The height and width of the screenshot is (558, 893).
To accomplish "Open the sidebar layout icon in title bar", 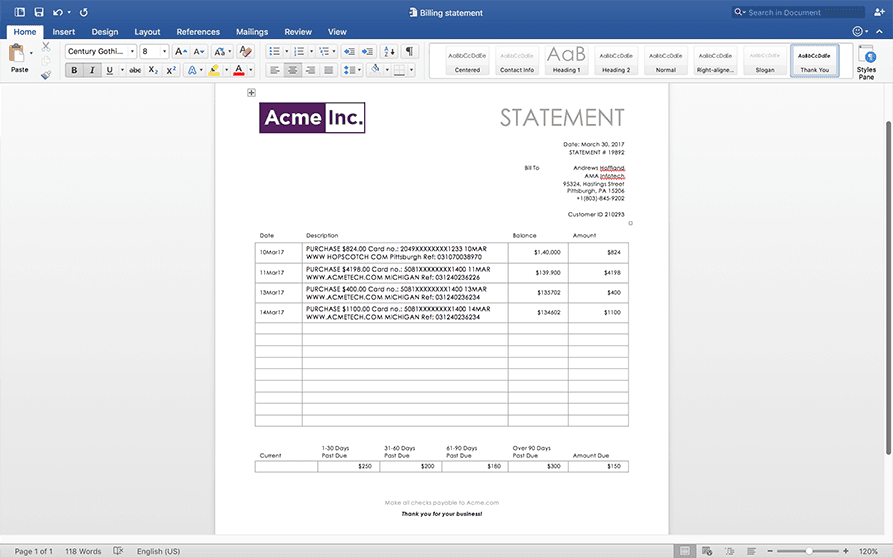I will click(19, 12).
